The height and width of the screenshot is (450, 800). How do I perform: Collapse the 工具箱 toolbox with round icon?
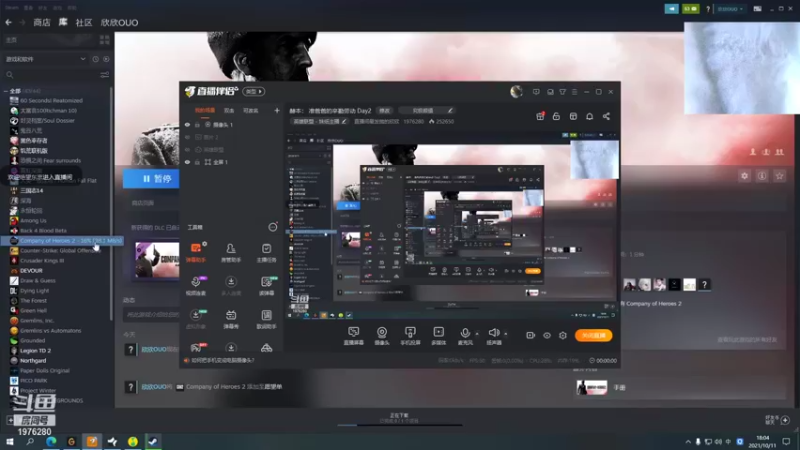coord(273,227)
